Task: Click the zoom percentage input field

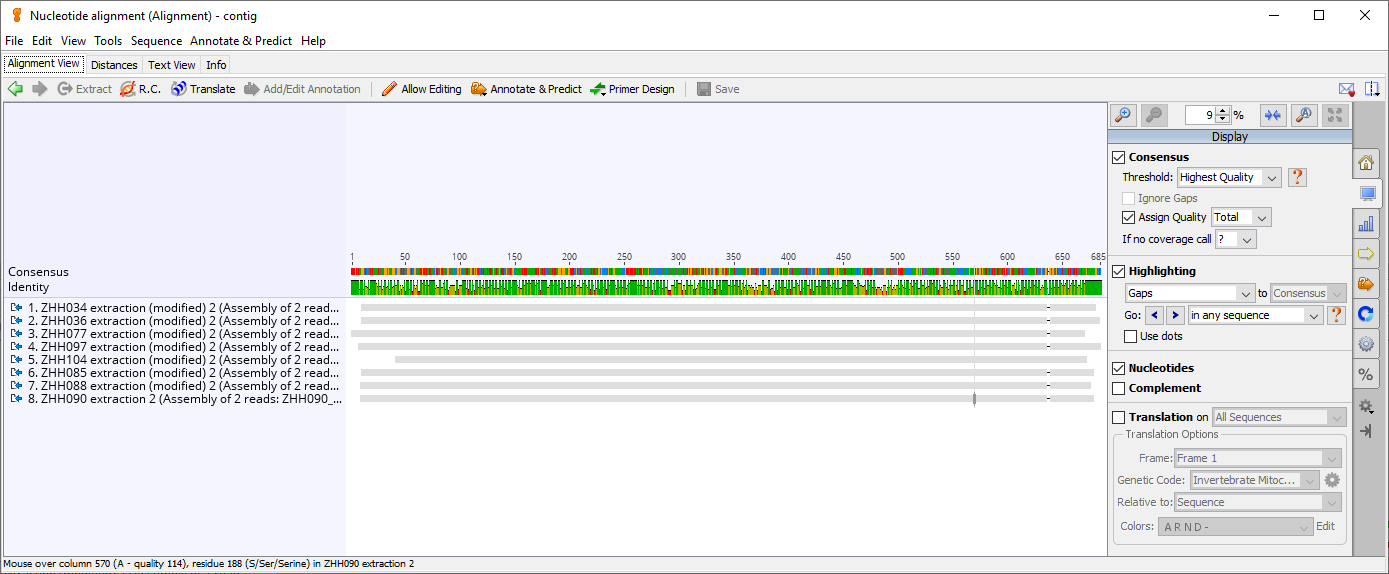Action: point(1200,115)
